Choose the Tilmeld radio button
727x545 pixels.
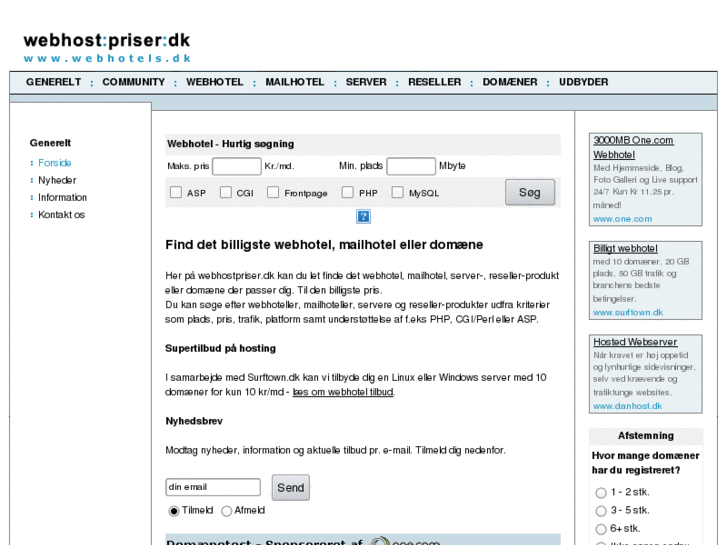(174, 511)
